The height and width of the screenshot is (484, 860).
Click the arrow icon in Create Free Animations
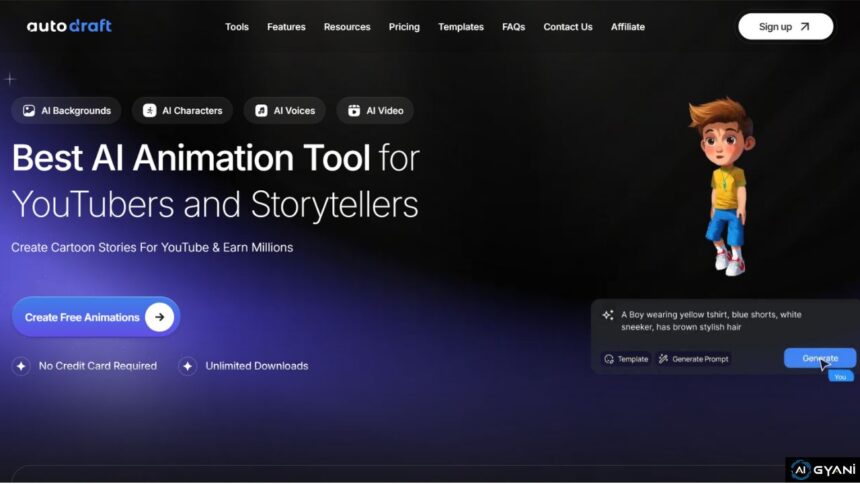tap(160, 317)
